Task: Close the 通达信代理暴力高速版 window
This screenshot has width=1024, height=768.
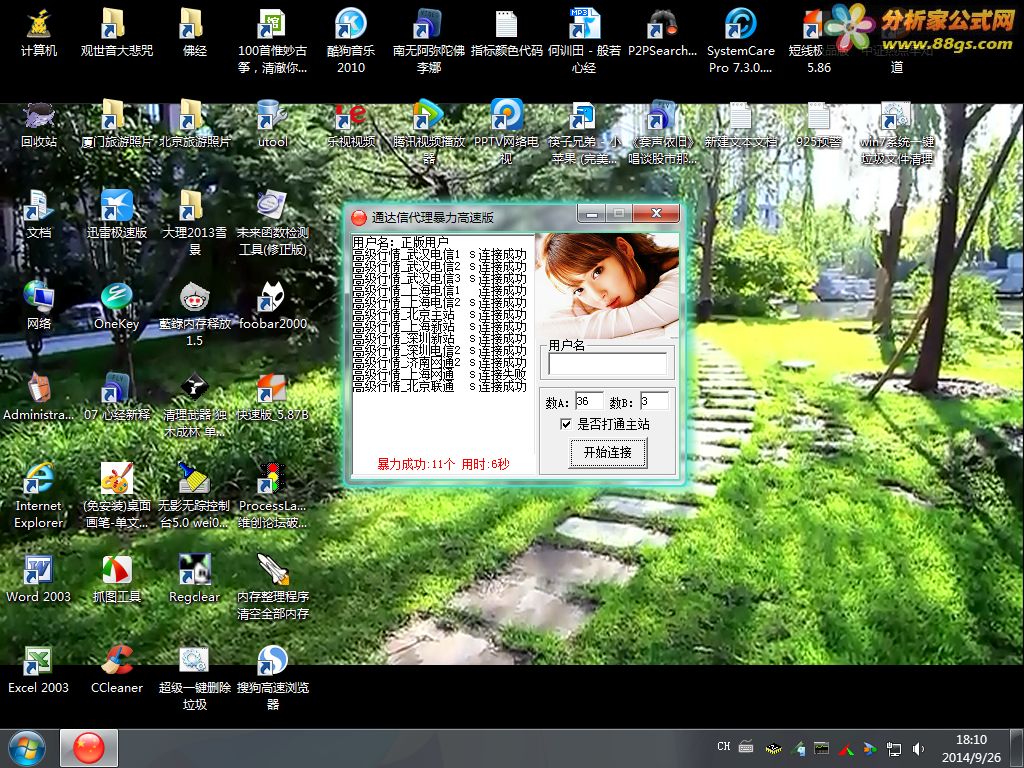Action: [x=656, y=214]
